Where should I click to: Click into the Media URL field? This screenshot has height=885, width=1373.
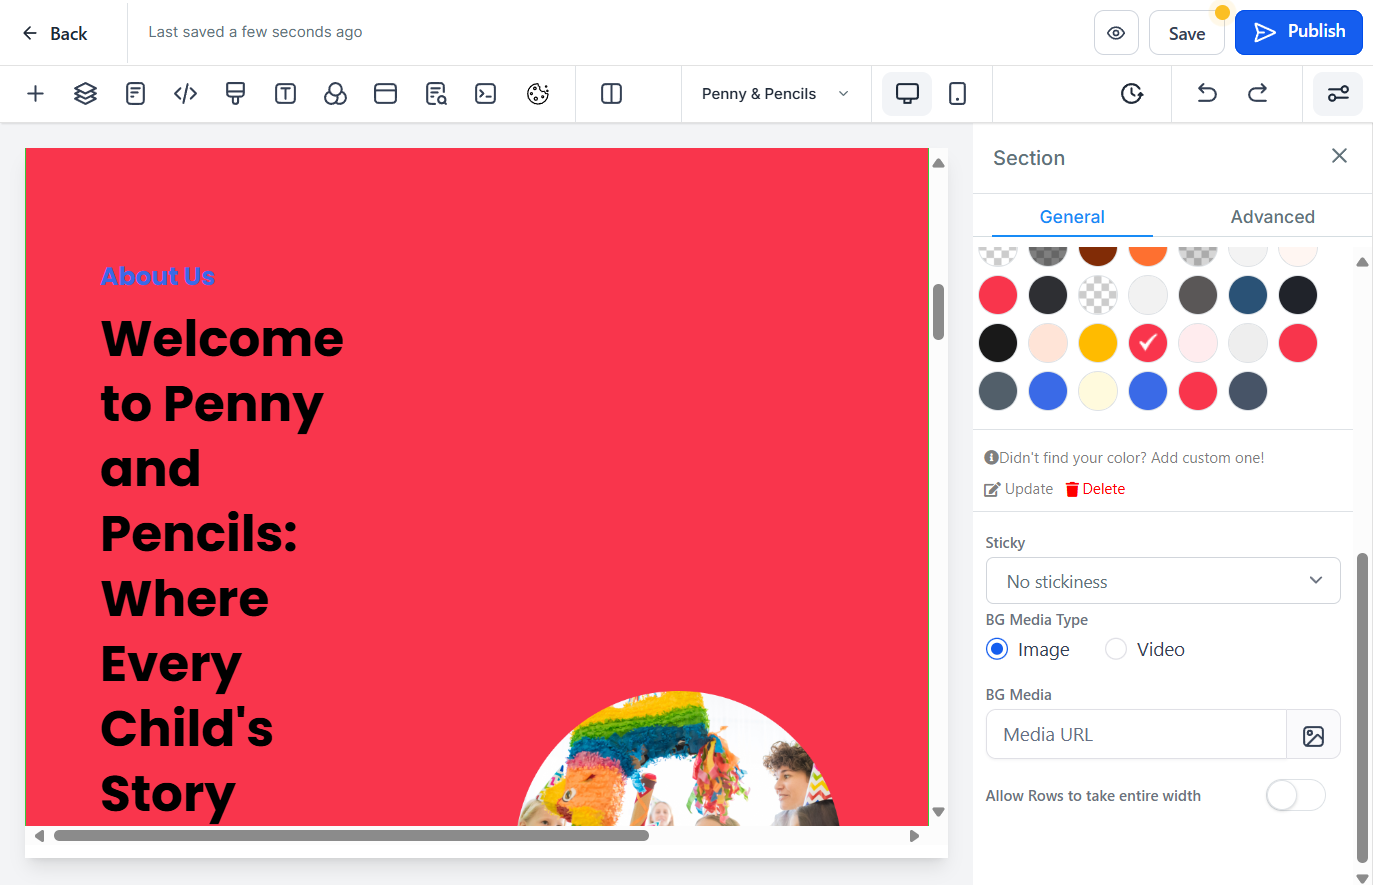[1136, 735]
